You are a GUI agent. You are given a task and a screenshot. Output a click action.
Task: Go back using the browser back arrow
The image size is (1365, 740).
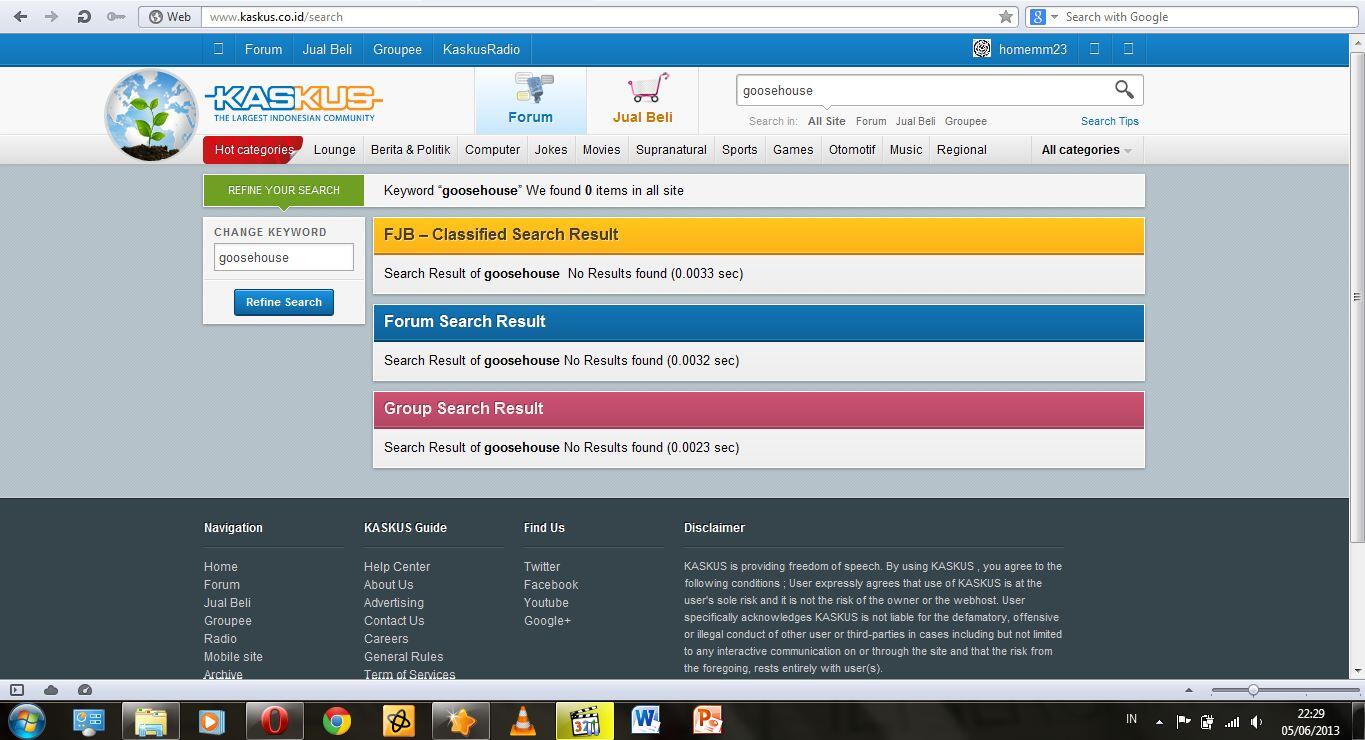(20, 16)
